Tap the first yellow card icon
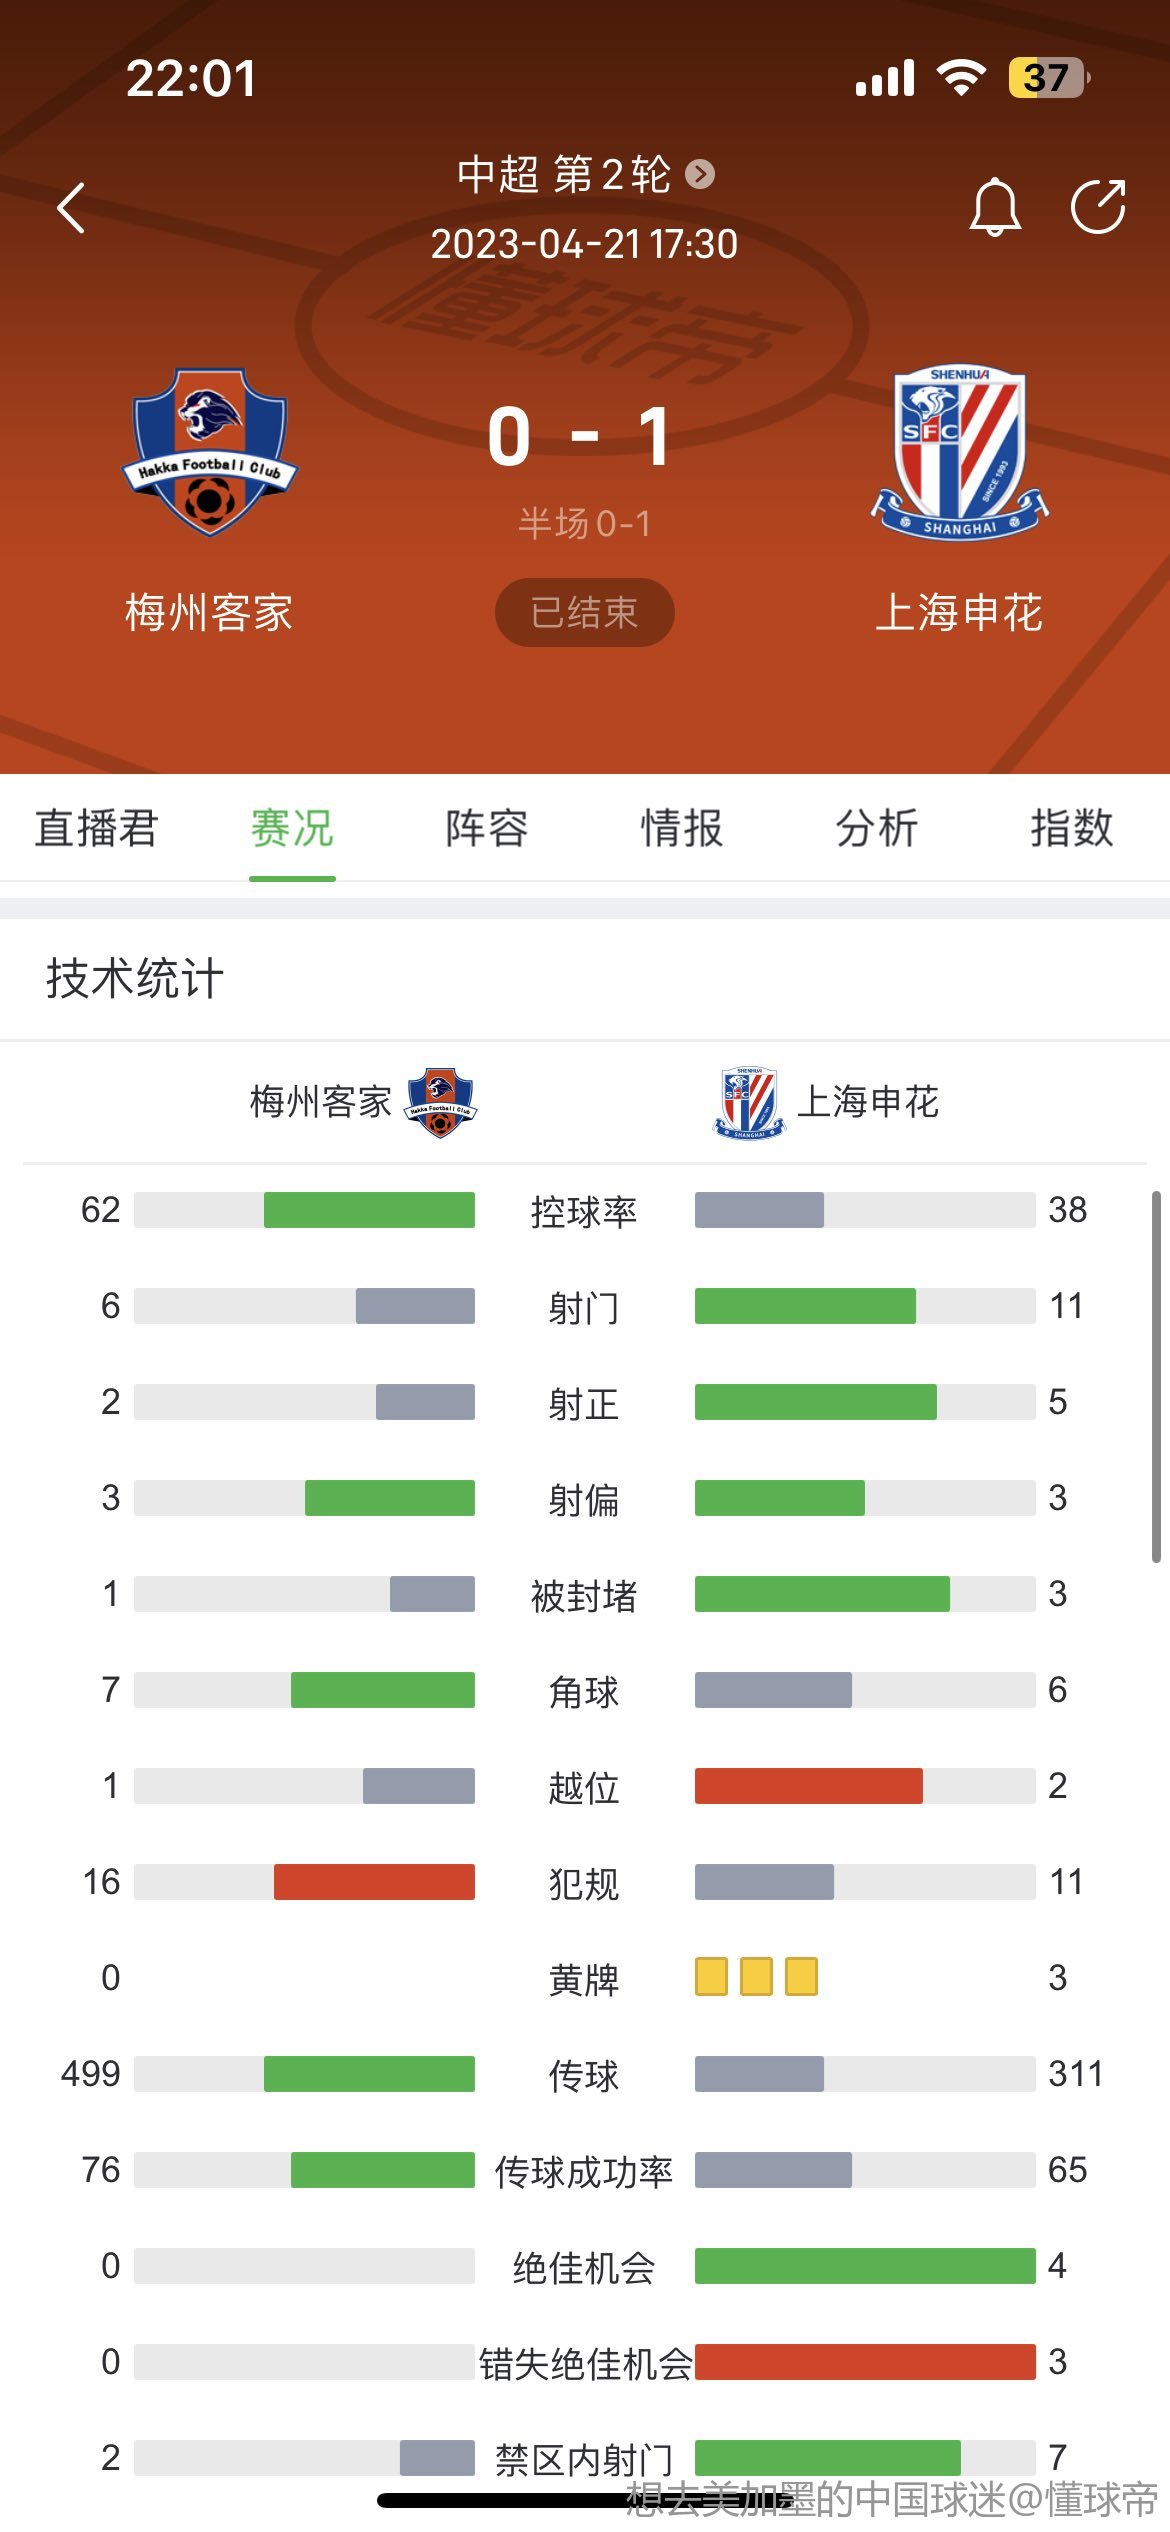1170x2532 pixels. point(711,1977)
